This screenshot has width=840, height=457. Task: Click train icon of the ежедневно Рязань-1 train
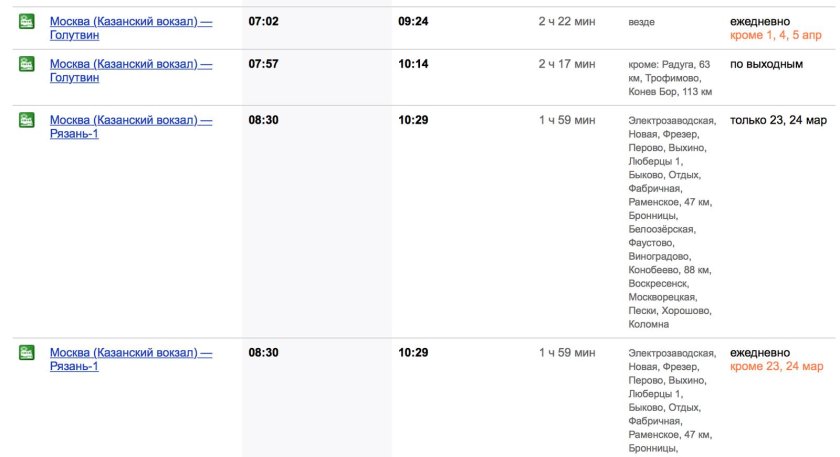27,352
